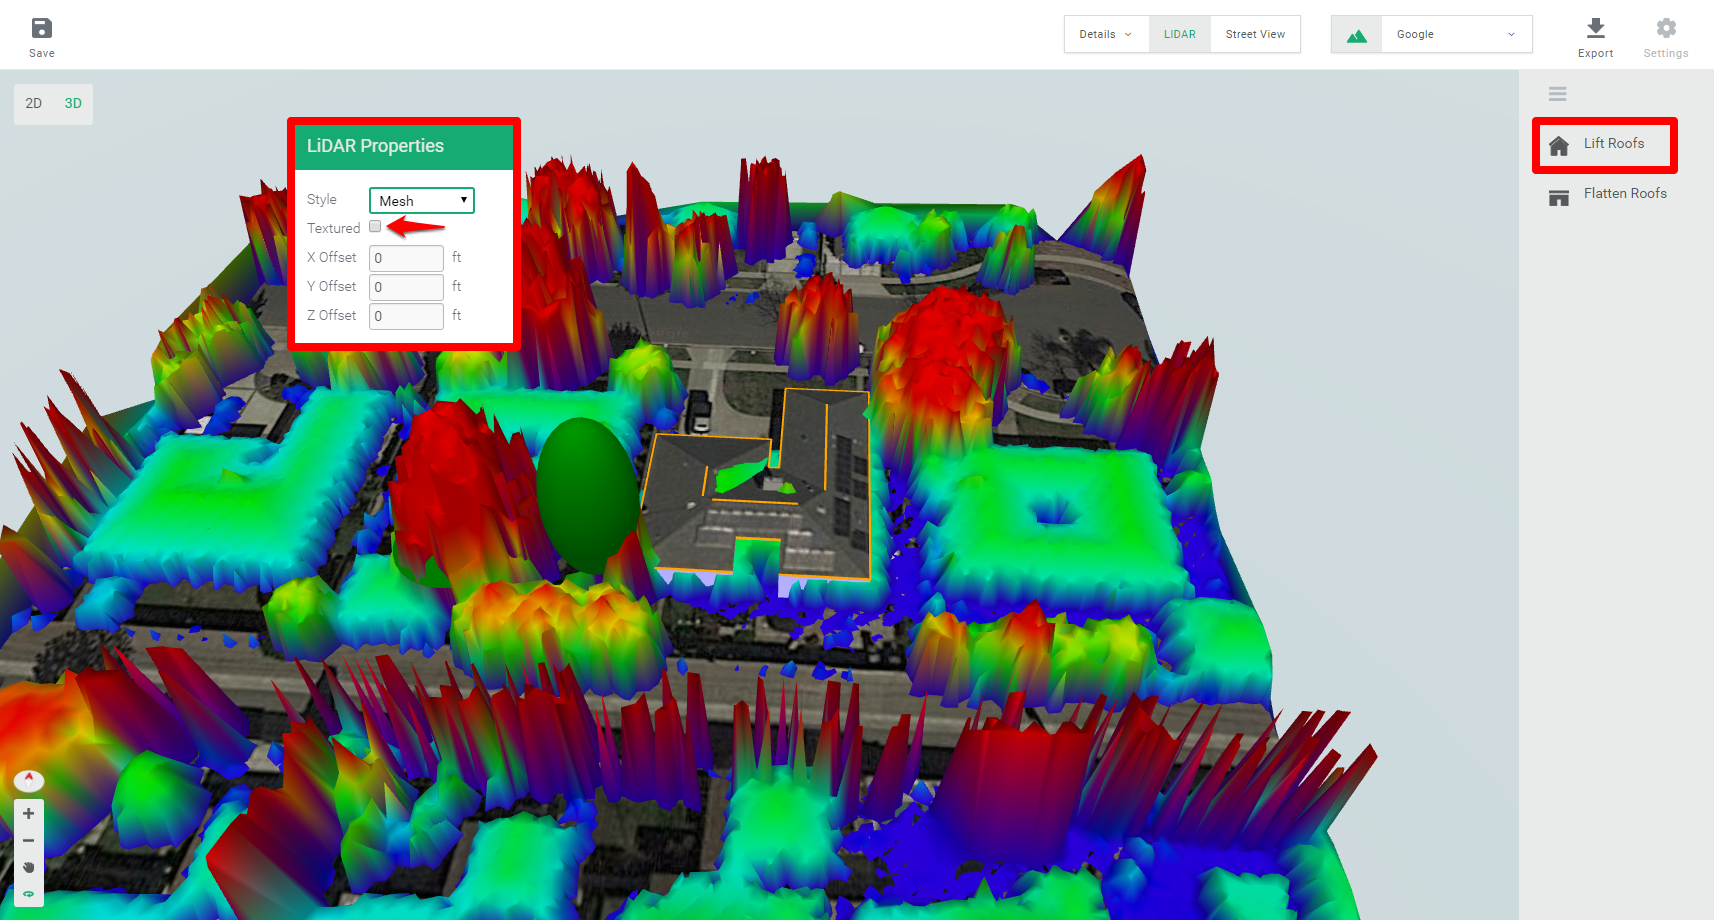Click the compass to reset orientation
Screen dimensions: 1714x920
tap(29, 780)
